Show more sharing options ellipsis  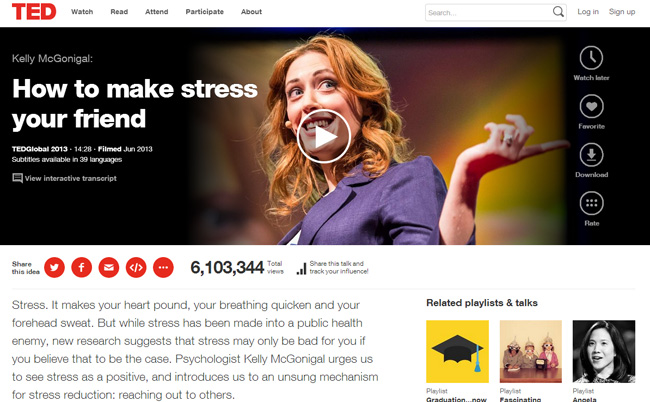pos(163,267)
